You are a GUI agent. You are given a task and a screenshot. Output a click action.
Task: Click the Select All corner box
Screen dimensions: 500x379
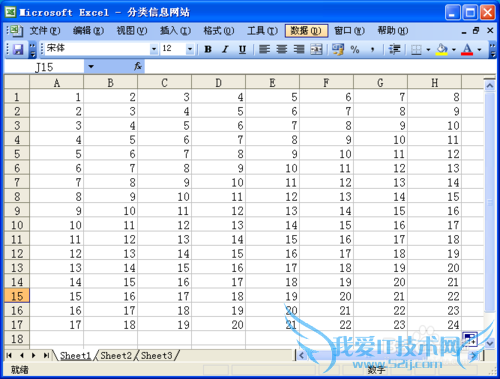tap(17, 83)
